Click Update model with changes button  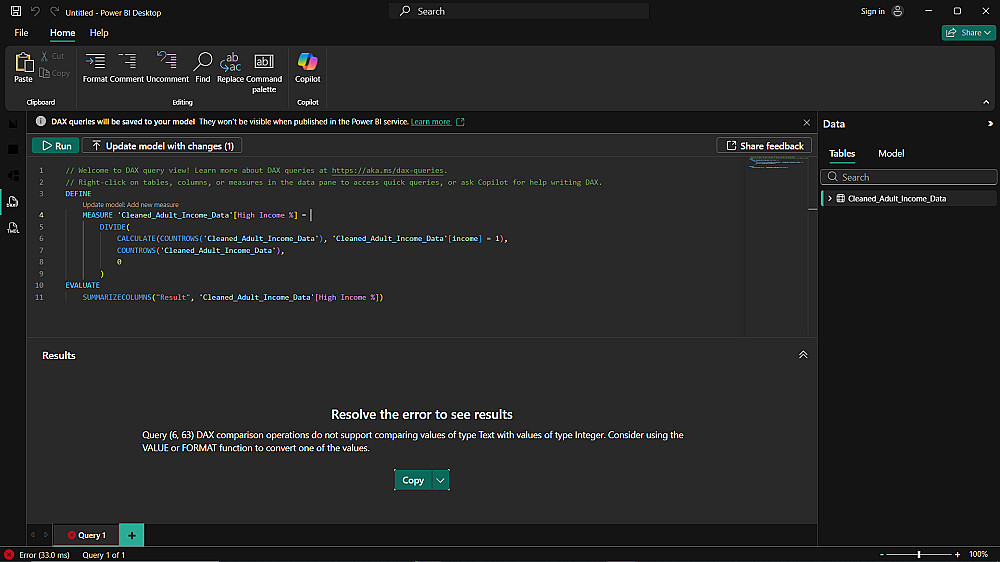[162, 146]
